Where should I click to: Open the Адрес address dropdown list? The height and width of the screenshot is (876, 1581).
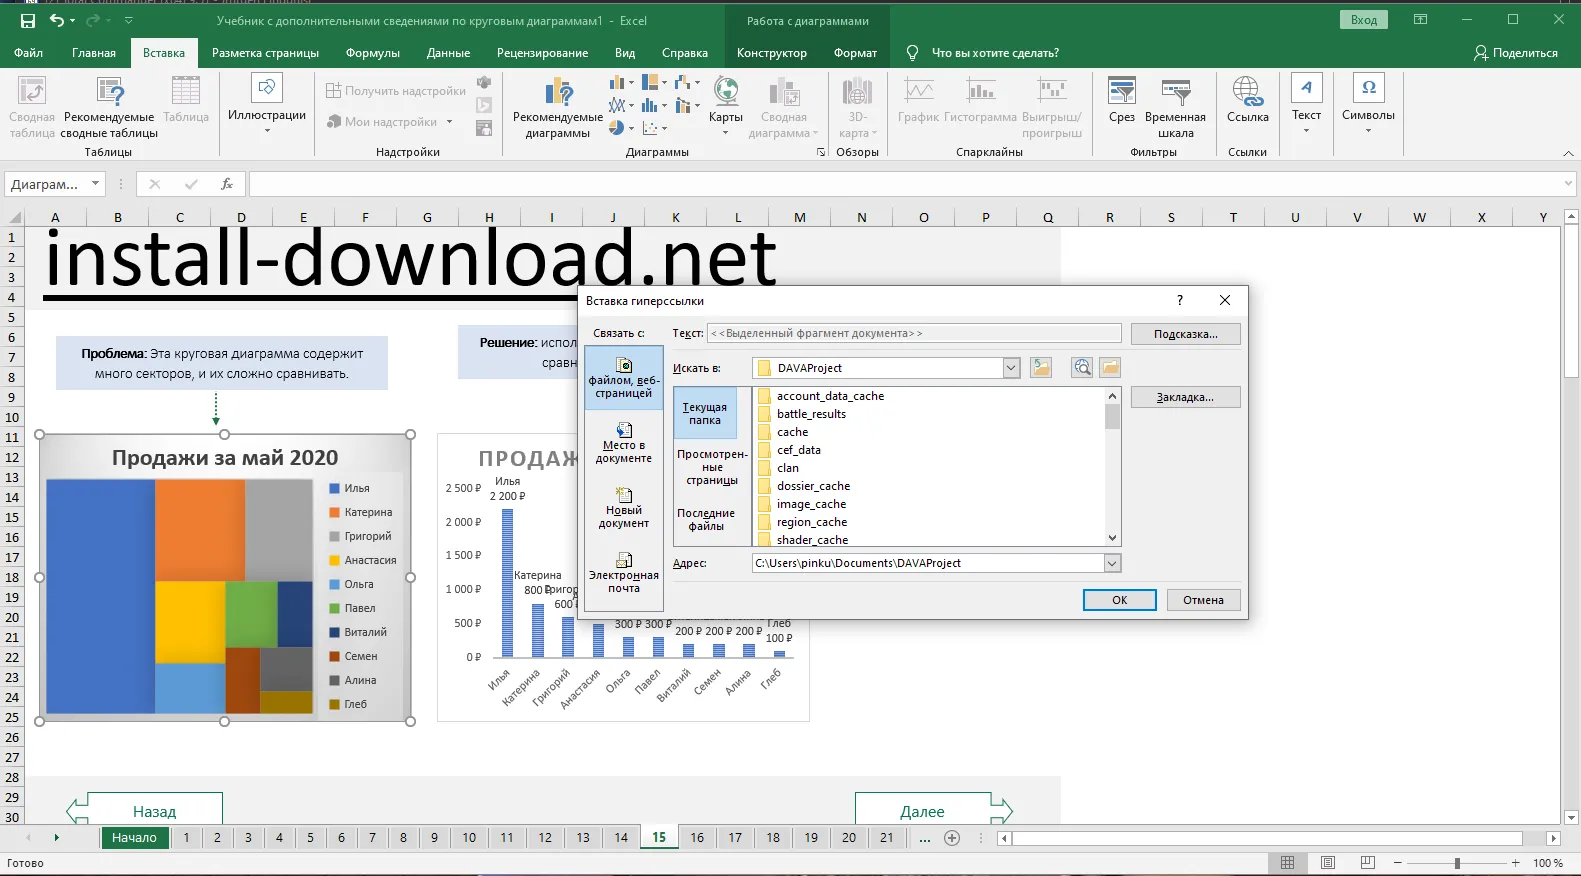pos(1111,564)
